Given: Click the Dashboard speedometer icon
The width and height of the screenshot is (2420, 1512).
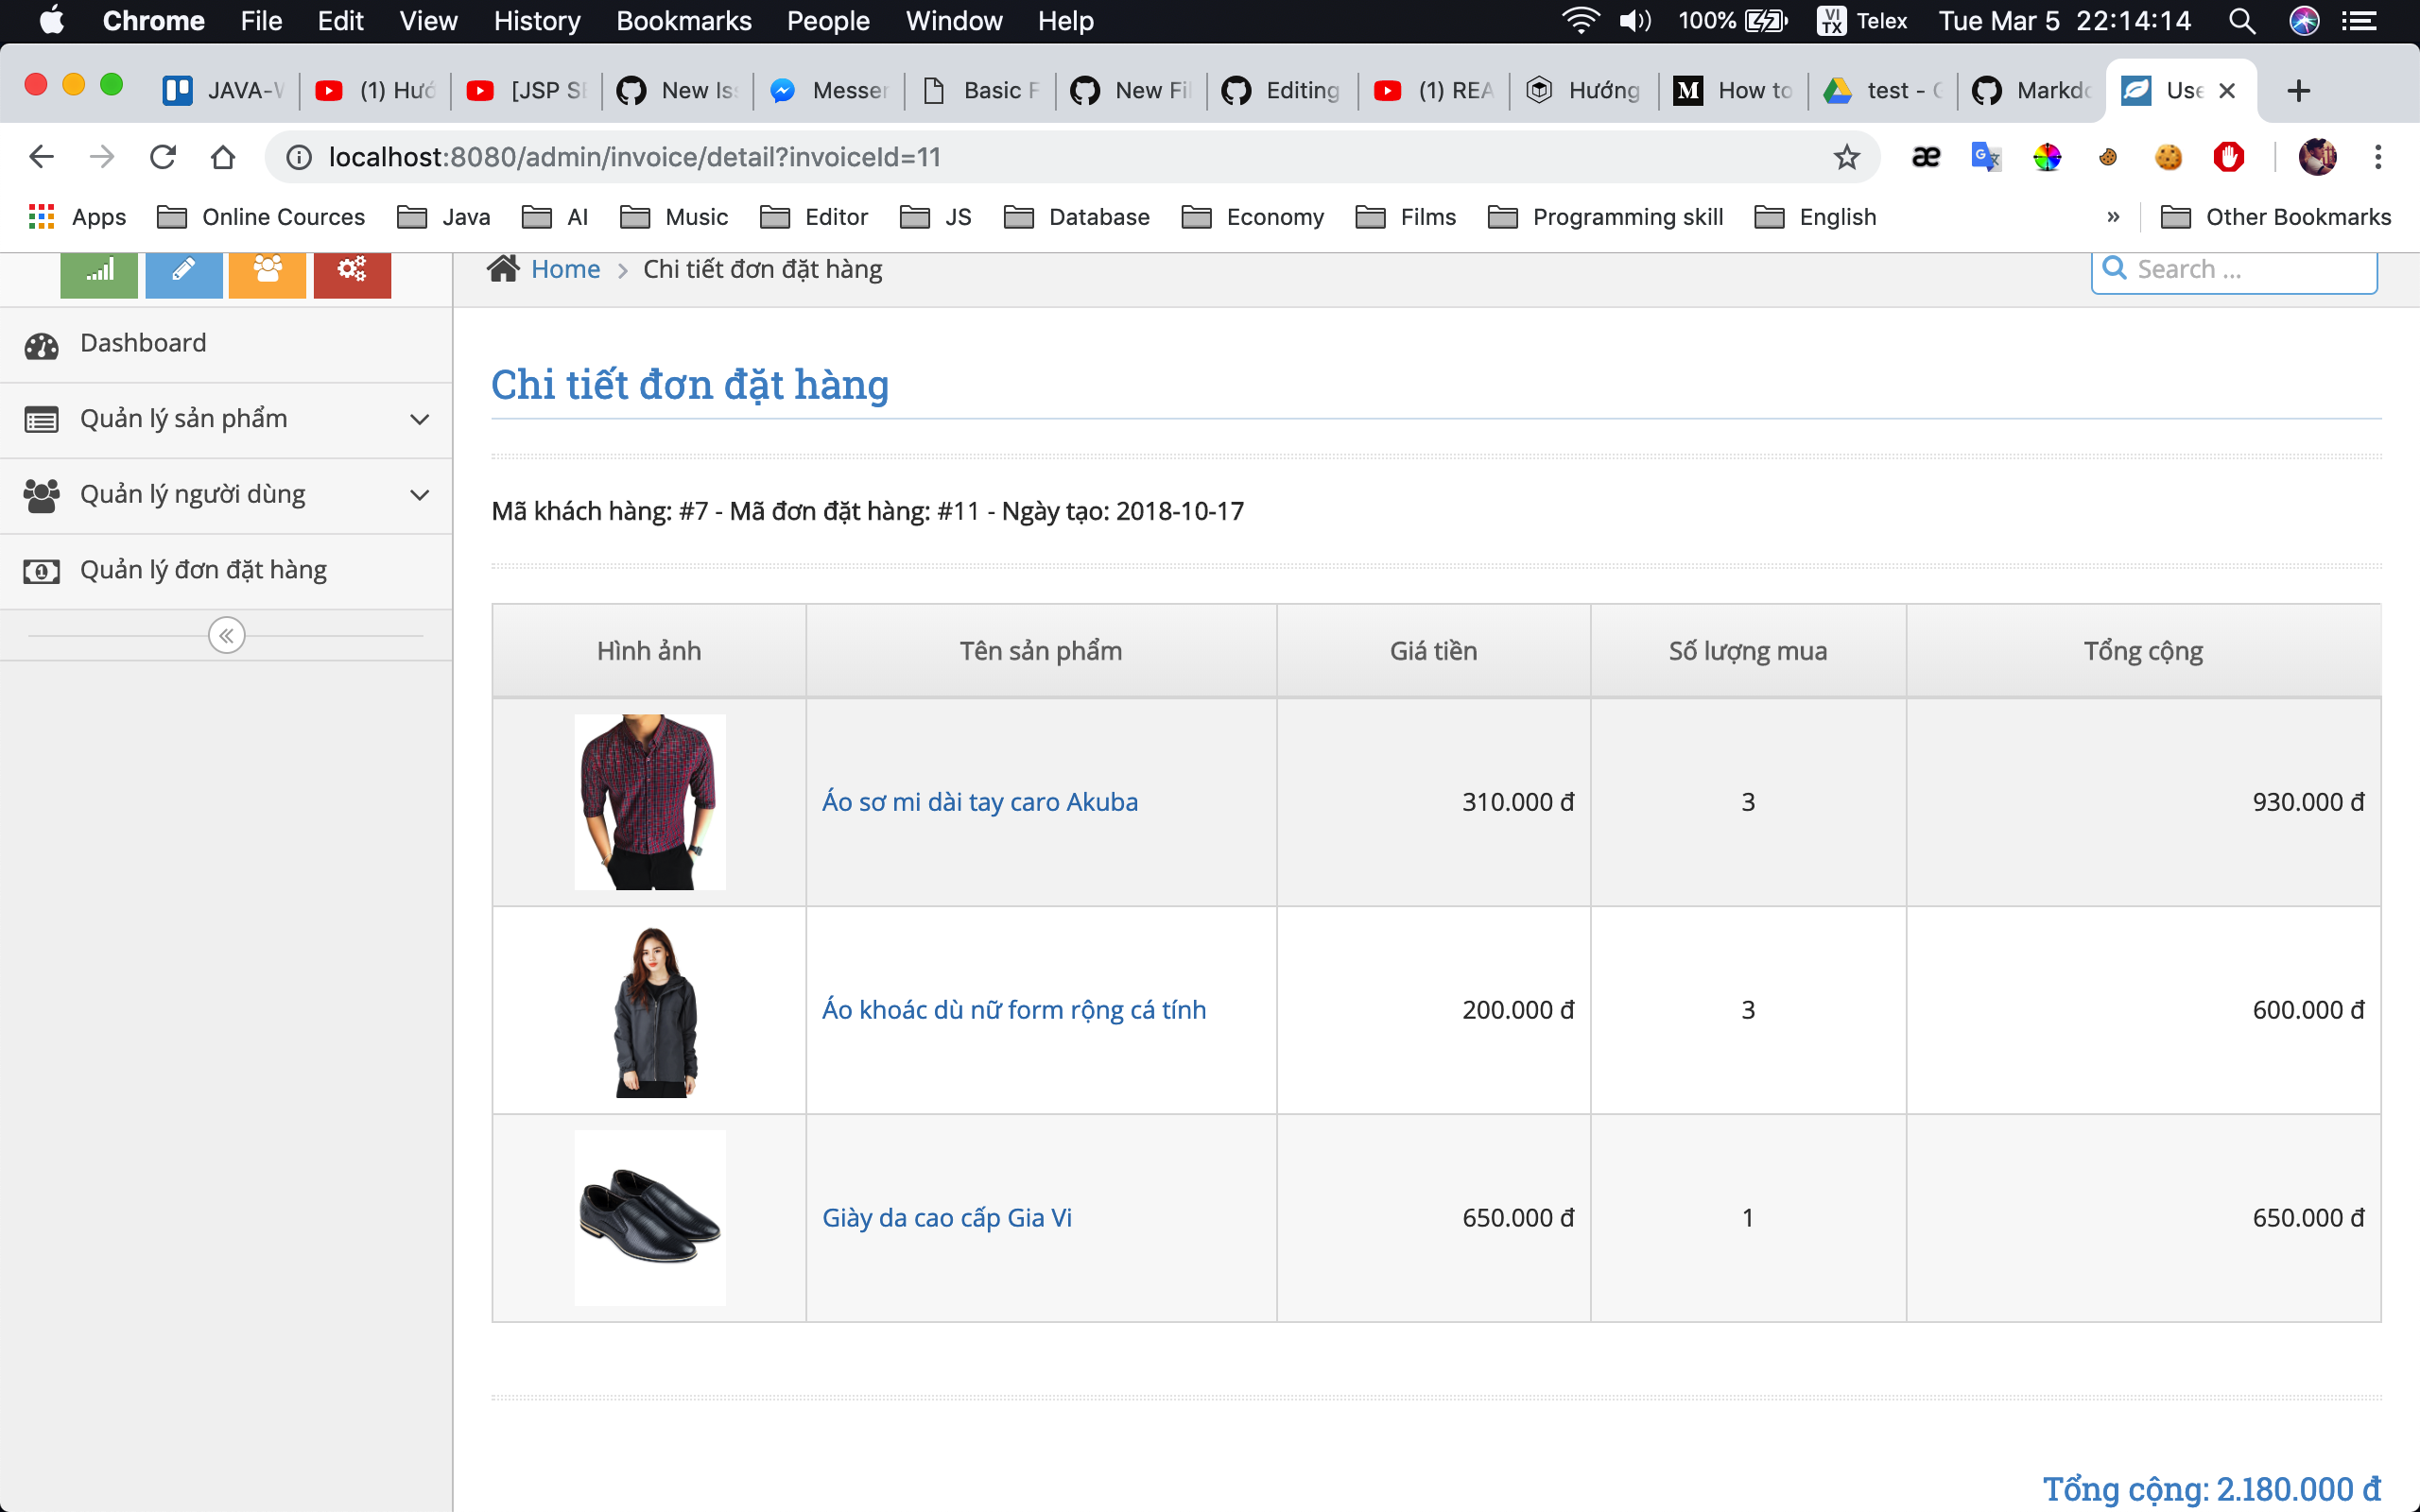Looking at the screenshot, I should pyautogui.click(x=41, y=345).
